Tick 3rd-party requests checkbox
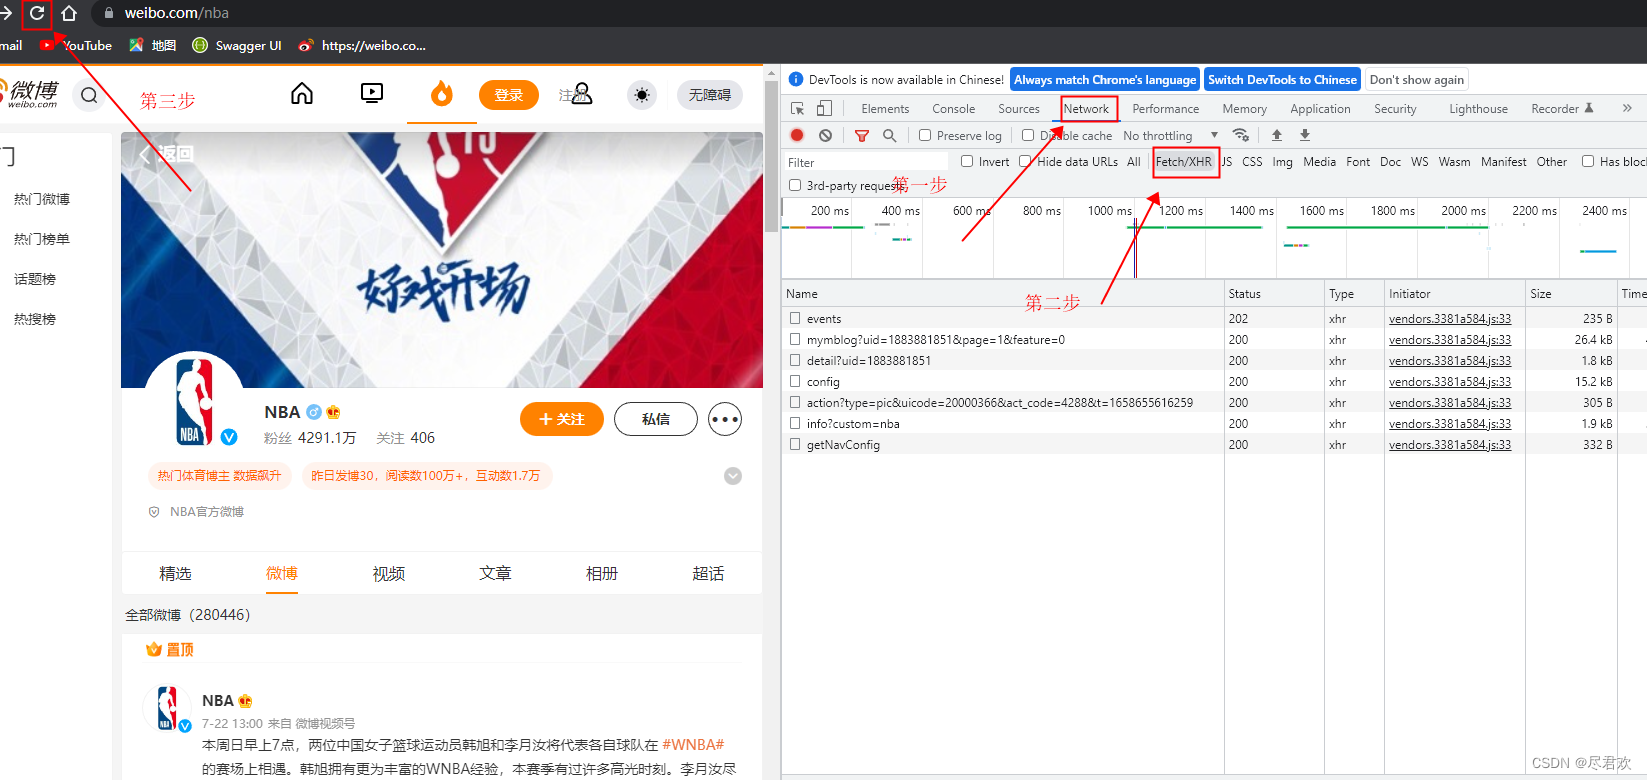 795,185
